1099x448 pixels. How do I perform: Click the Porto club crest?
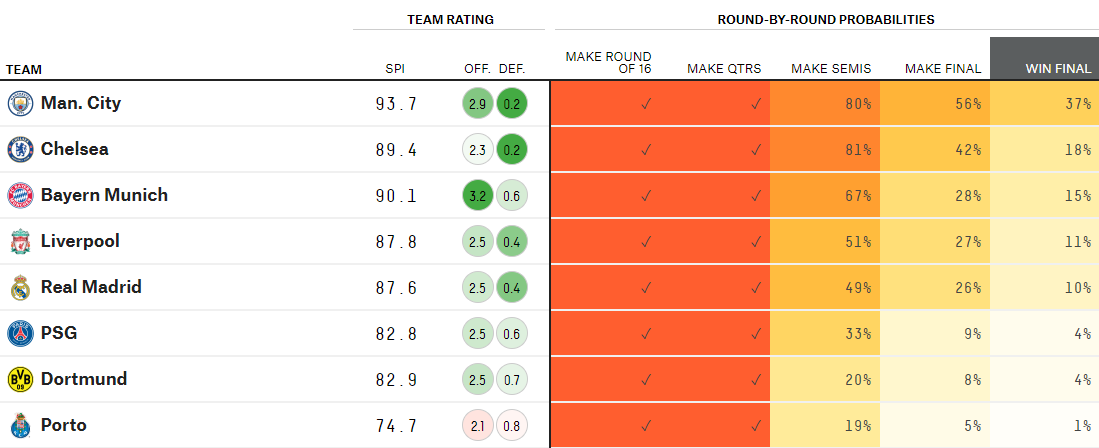(20, 425)
